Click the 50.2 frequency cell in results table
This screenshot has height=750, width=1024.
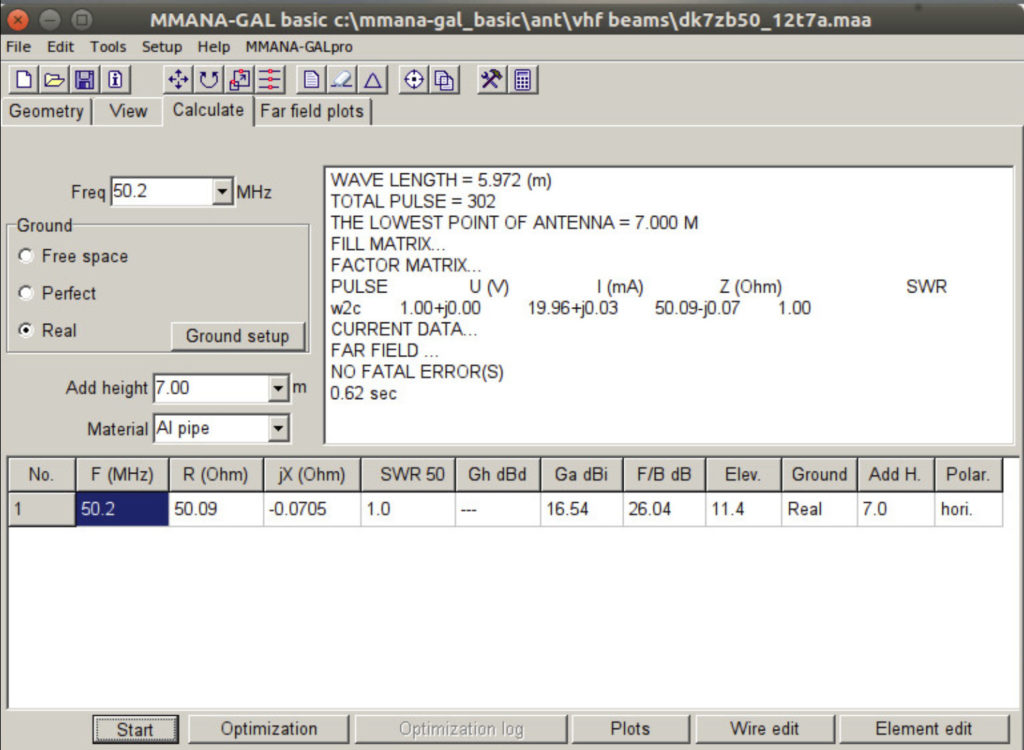click(121, 509)
